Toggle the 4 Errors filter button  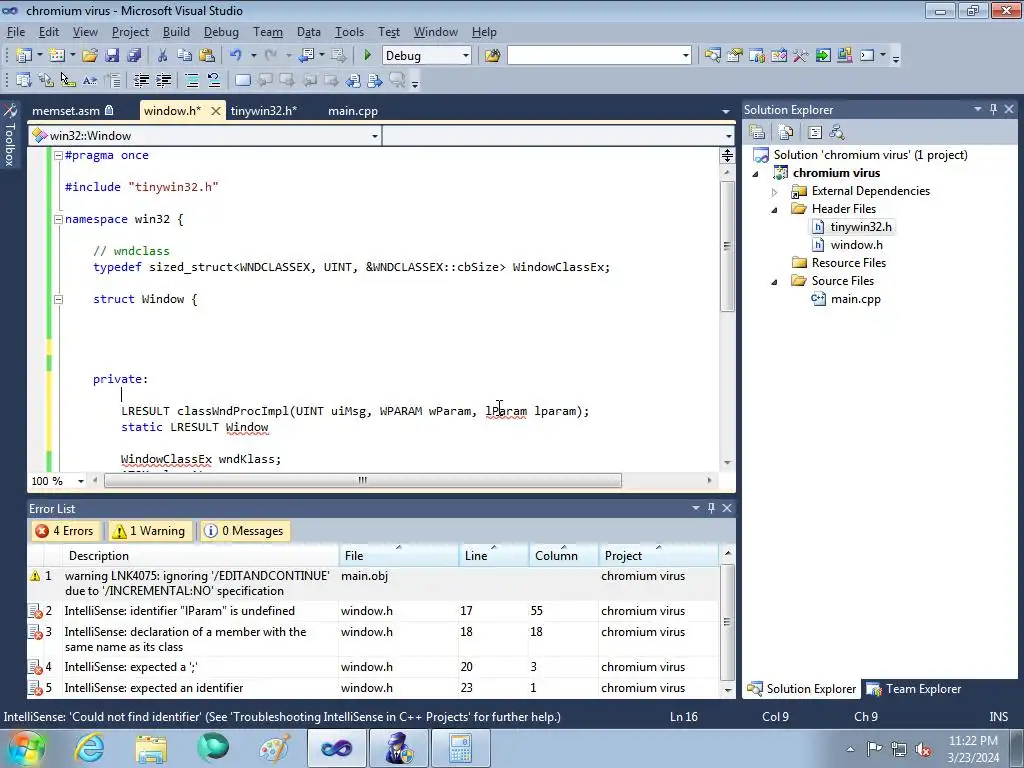coord(65,531)
